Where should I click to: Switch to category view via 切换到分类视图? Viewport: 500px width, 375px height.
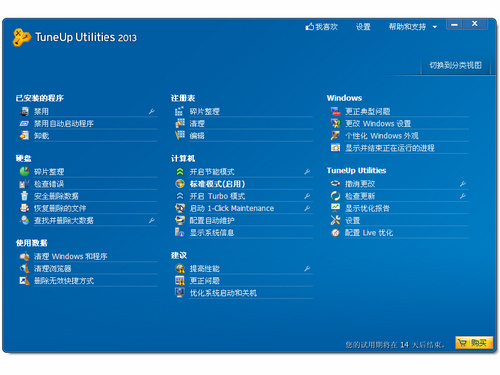coord(455,65)
